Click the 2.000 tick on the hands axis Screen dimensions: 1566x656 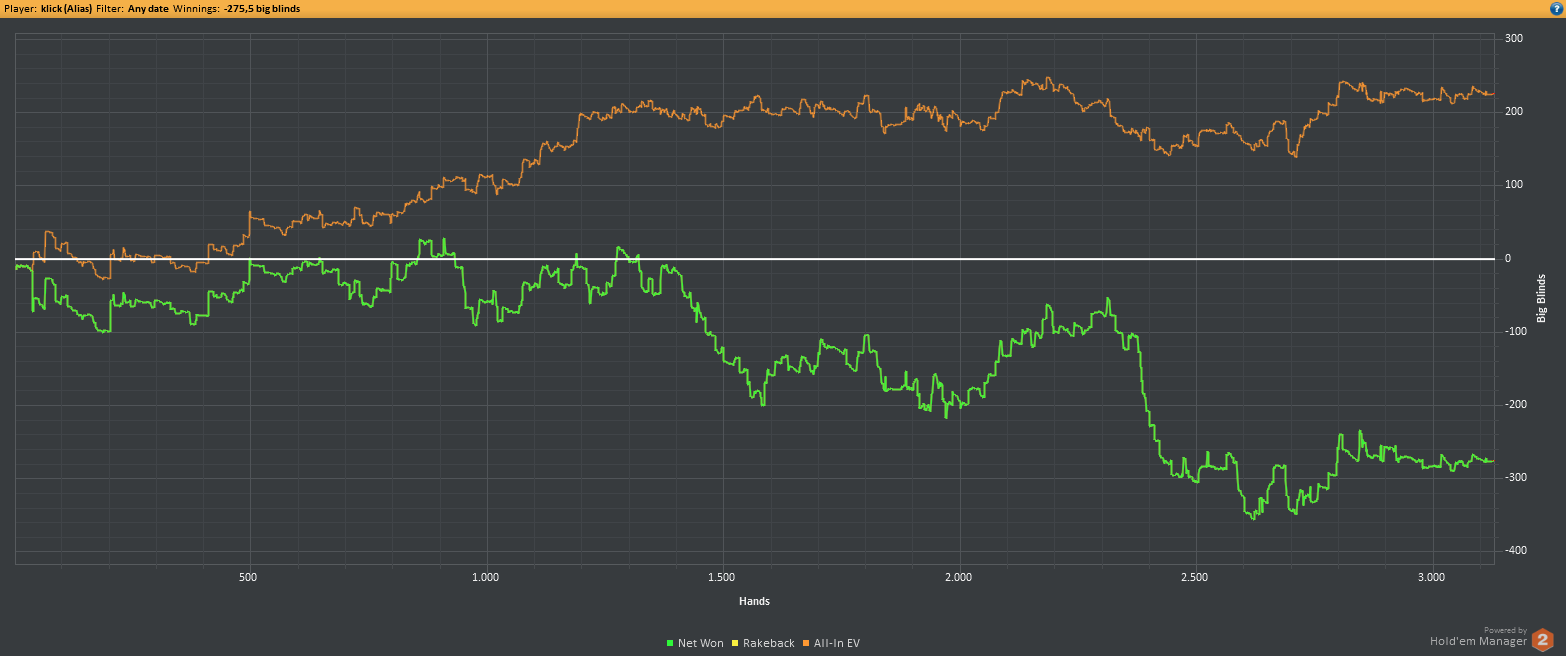coord(958,578)
